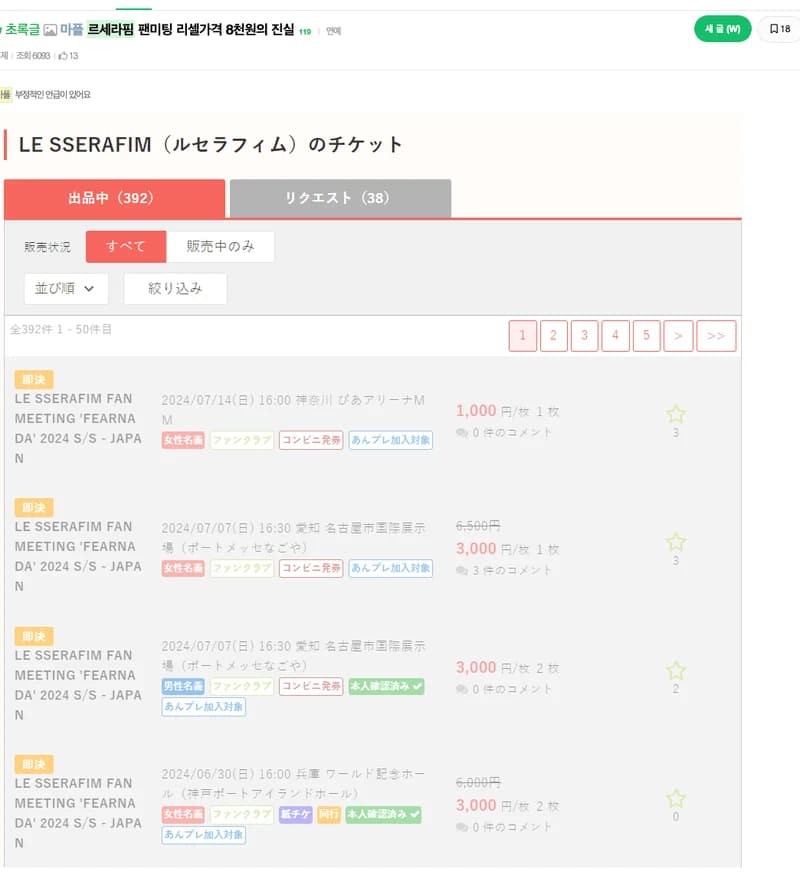
Task: Star the listing with the crossed-out 6,500円 price
Action: pos(675,542)
